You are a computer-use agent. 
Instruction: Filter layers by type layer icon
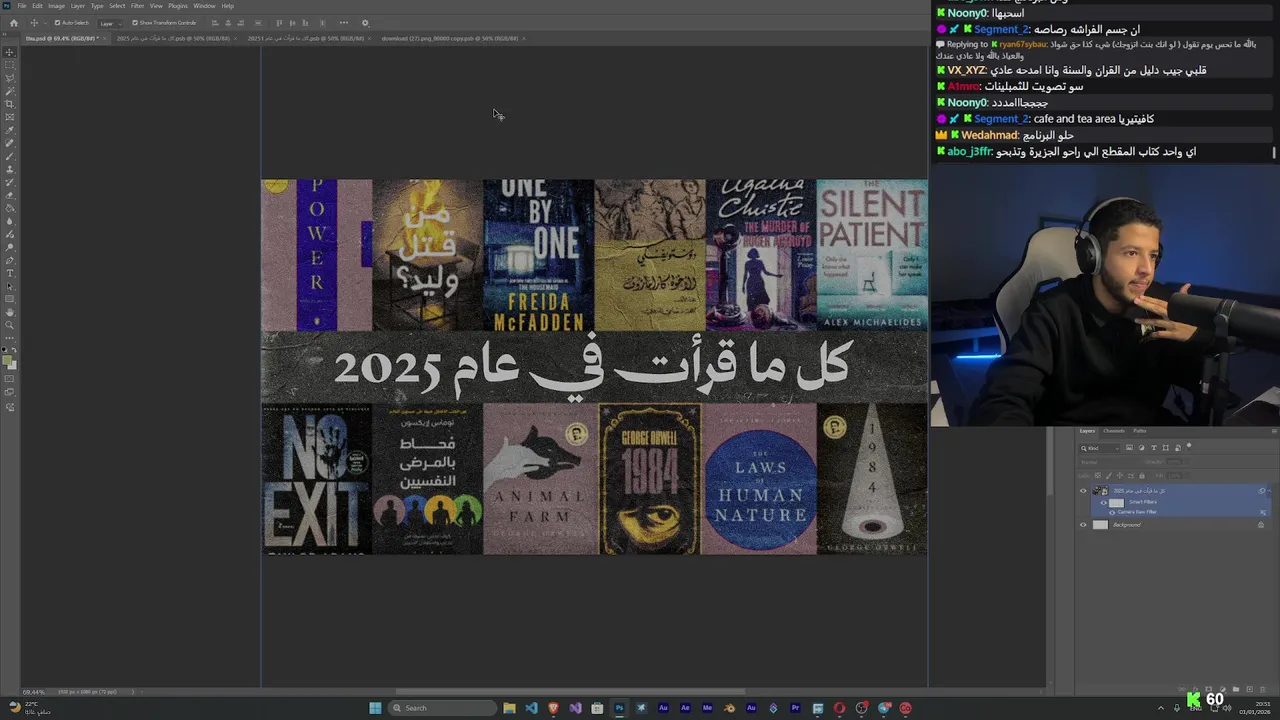coord(1154,448)
